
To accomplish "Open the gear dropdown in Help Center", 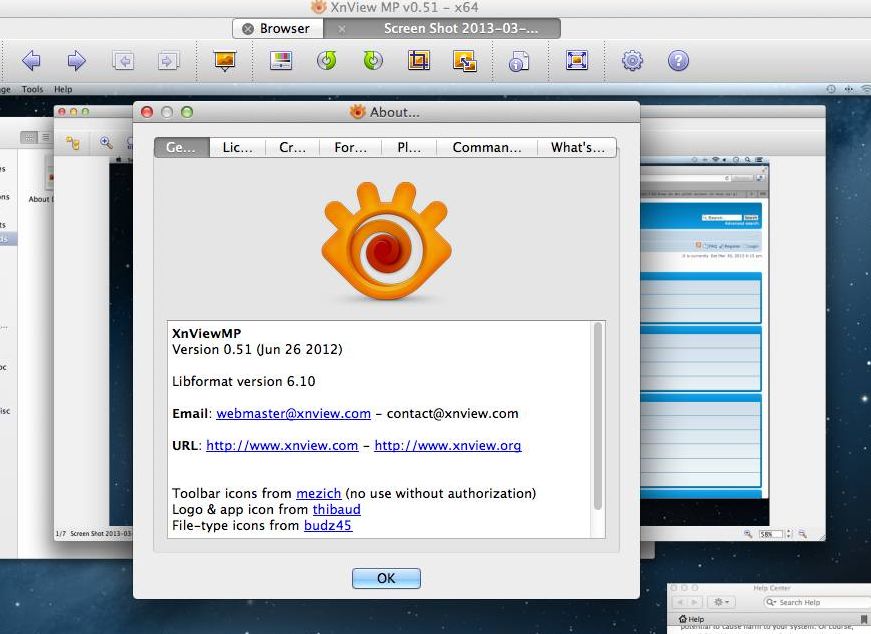I will pos(722,602).
